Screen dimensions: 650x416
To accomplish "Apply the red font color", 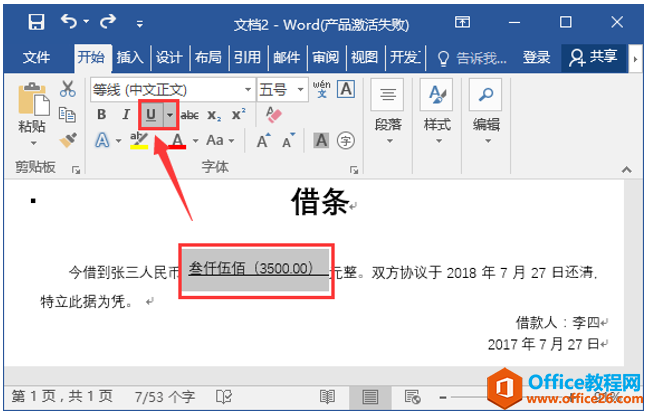I will point(177,140).
